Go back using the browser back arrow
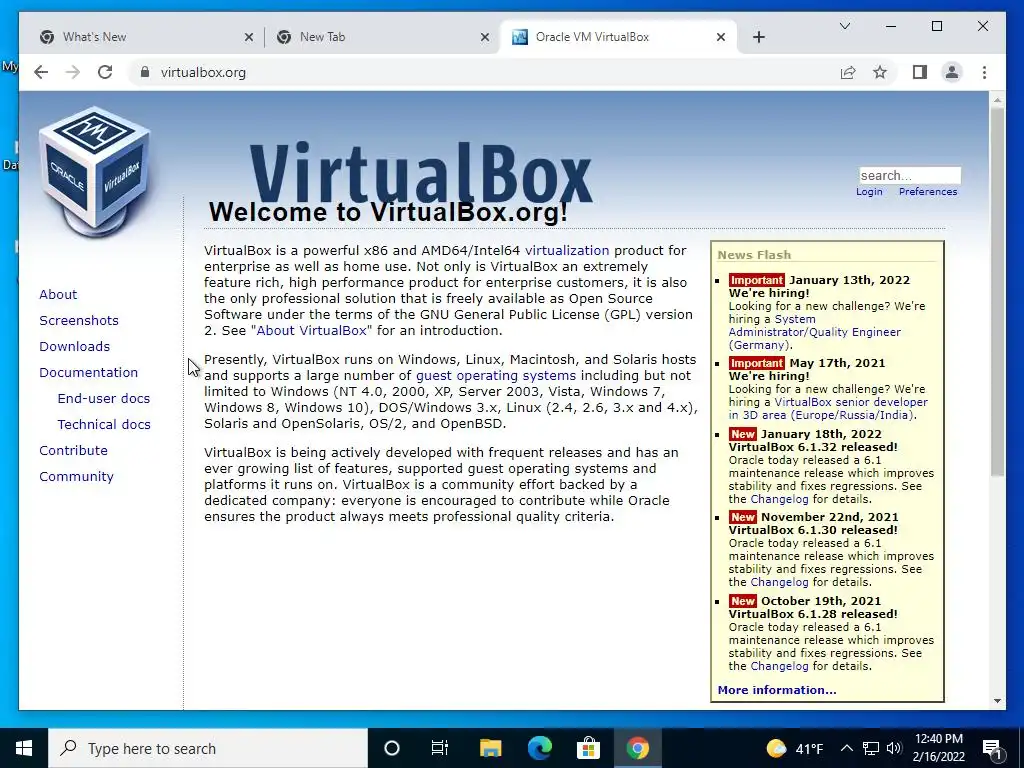 (x=41, y=72)
